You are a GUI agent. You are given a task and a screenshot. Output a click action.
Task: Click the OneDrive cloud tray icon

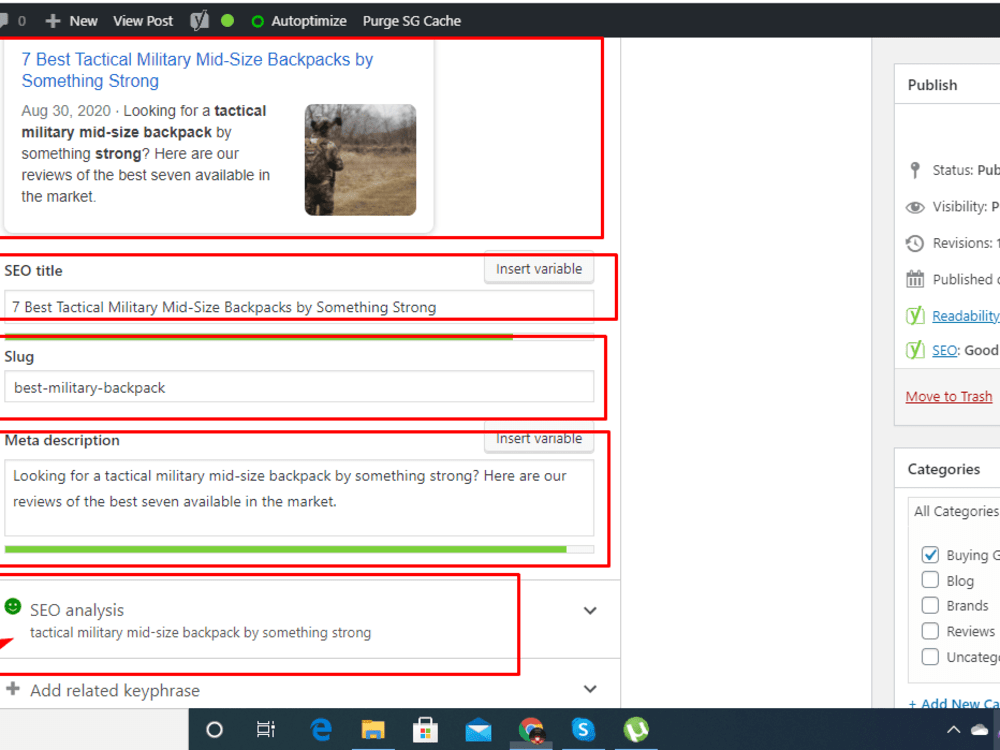pos(980,730)
